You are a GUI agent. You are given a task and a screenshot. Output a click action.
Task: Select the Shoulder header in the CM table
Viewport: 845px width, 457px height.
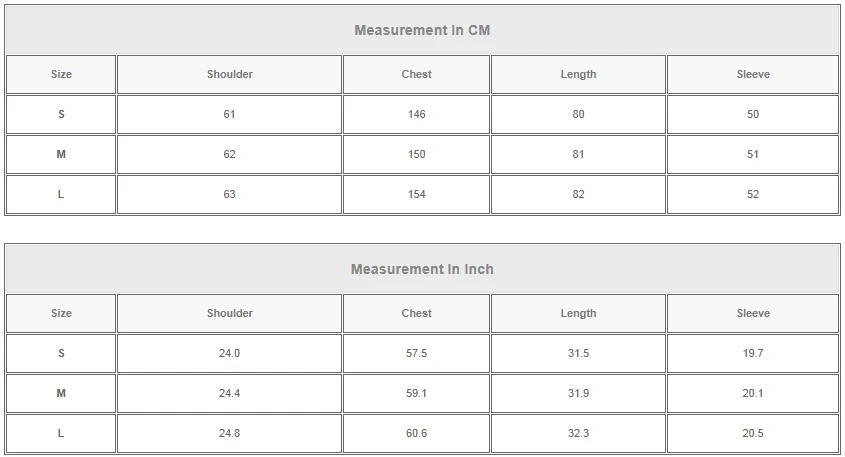230,74
